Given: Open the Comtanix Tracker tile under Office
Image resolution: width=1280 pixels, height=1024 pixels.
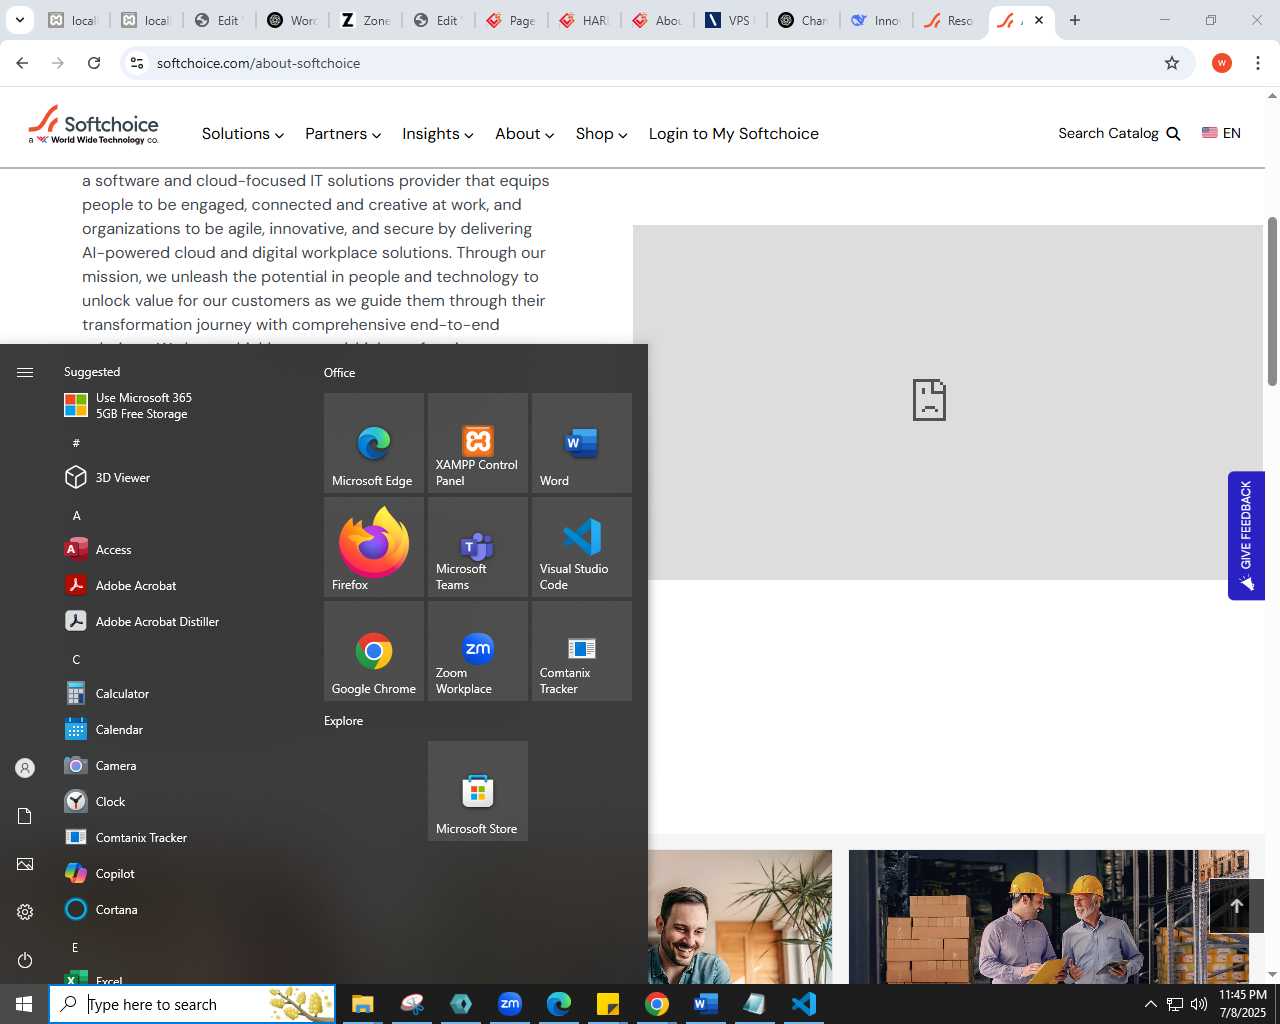Looking at the screenshot, I should click(581, 651).
